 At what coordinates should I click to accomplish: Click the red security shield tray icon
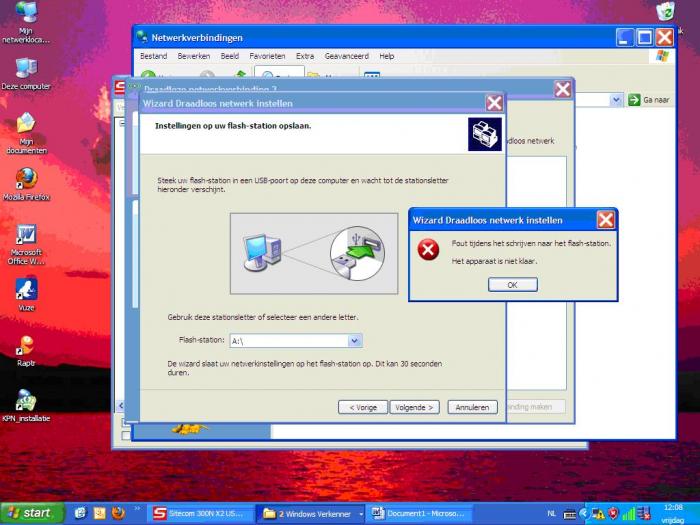[x=613, y=514]
